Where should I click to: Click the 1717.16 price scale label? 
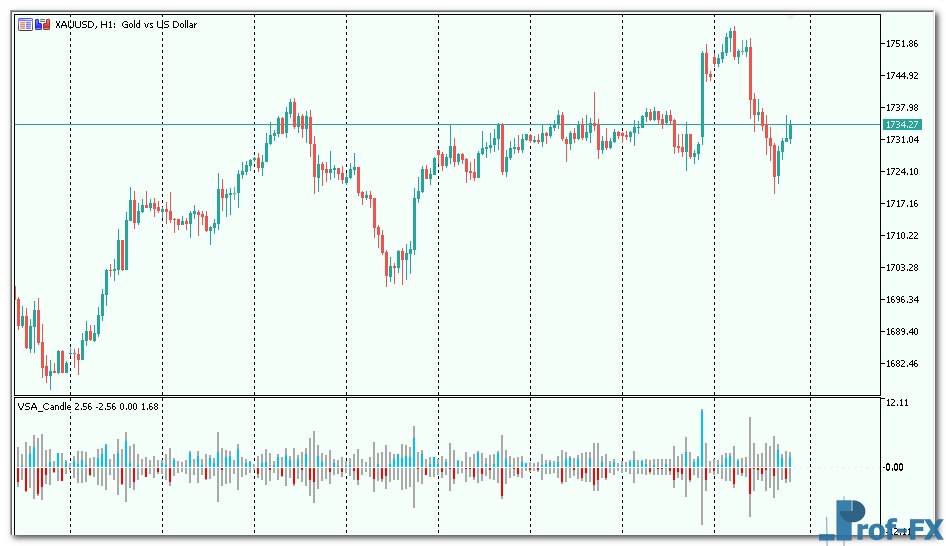(901, 204)
